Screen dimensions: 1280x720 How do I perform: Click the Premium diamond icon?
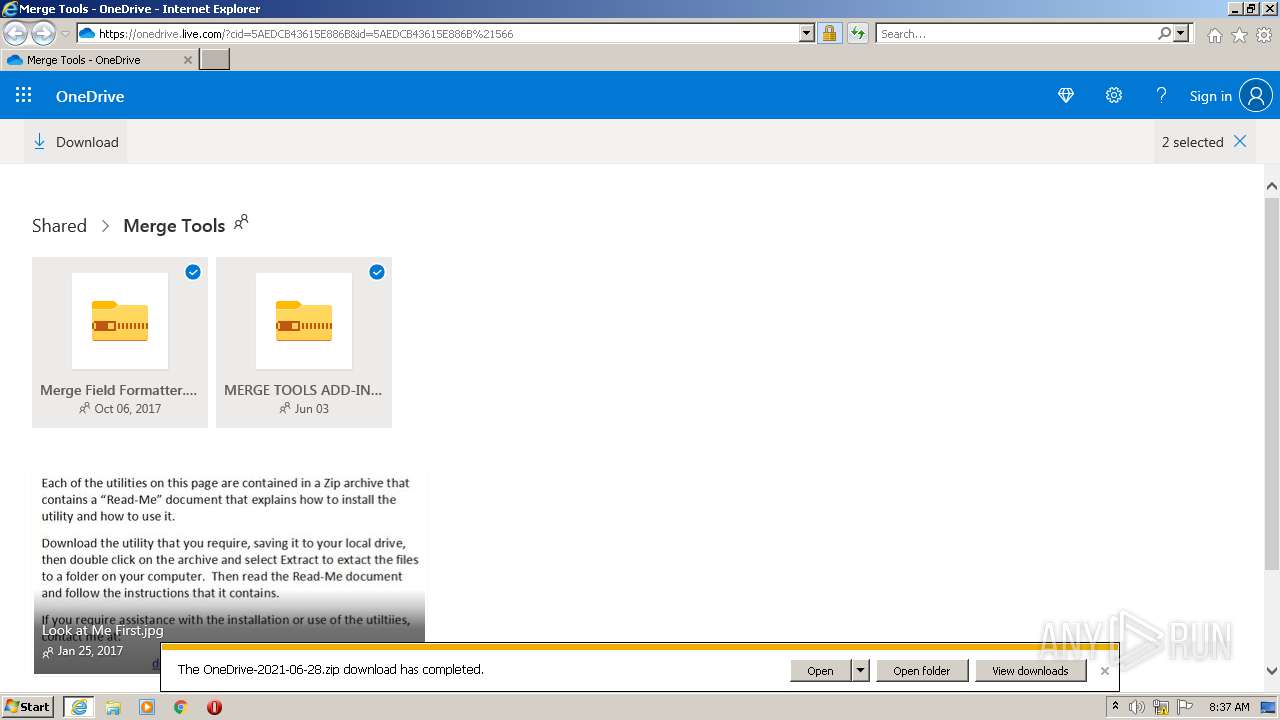click(x=1066, y=96)
